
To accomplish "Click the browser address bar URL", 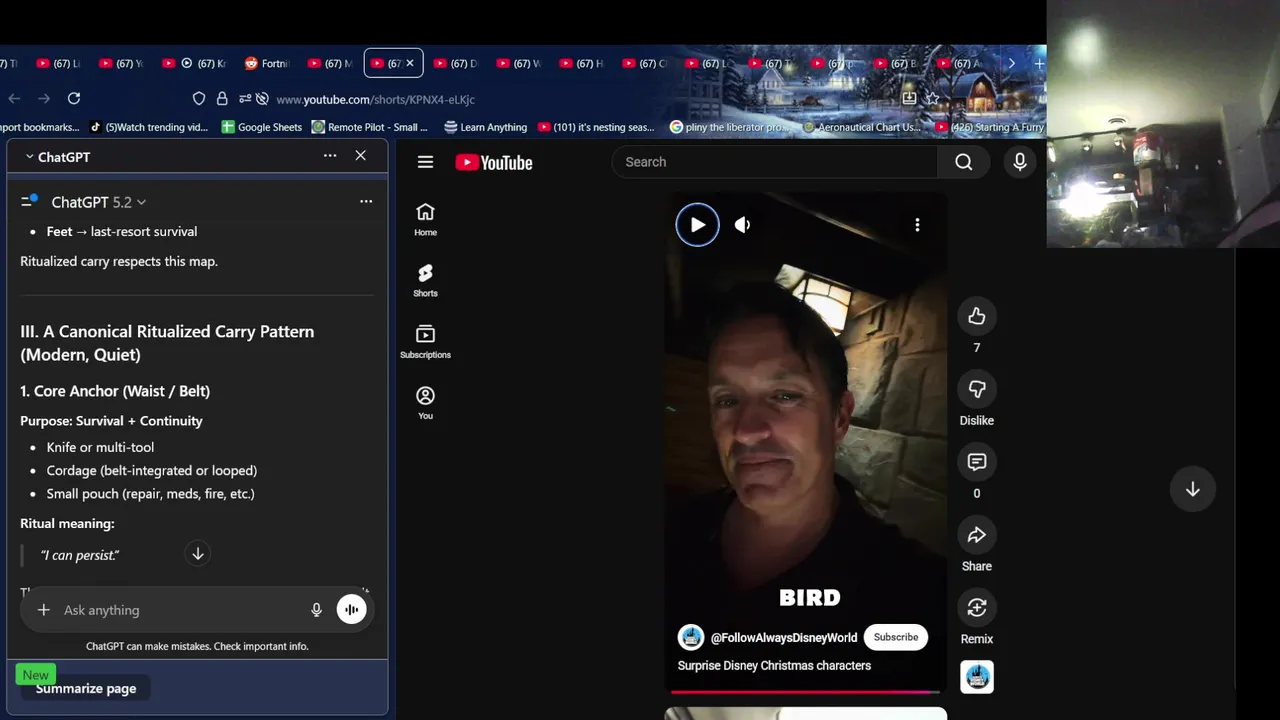I will pos(375,99).
